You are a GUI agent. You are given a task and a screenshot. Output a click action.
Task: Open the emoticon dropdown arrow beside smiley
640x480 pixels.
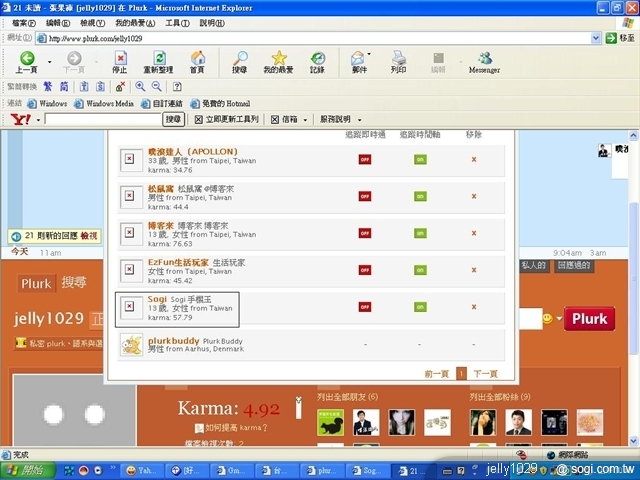tap(559, 319)
